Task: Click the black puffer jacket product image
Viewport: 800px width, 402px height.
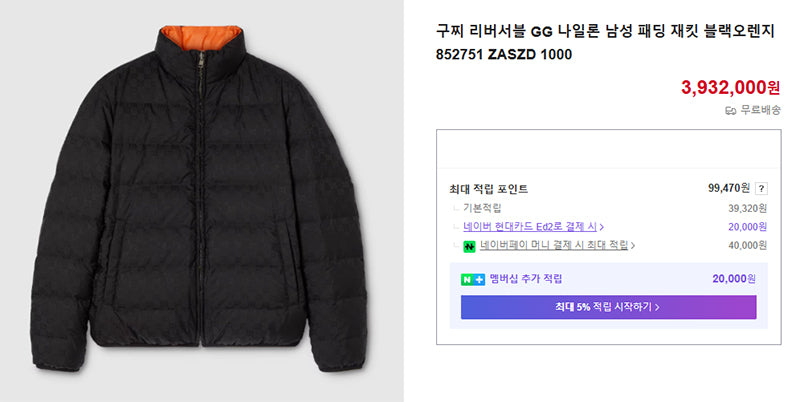Action: [x=201, y=199]
